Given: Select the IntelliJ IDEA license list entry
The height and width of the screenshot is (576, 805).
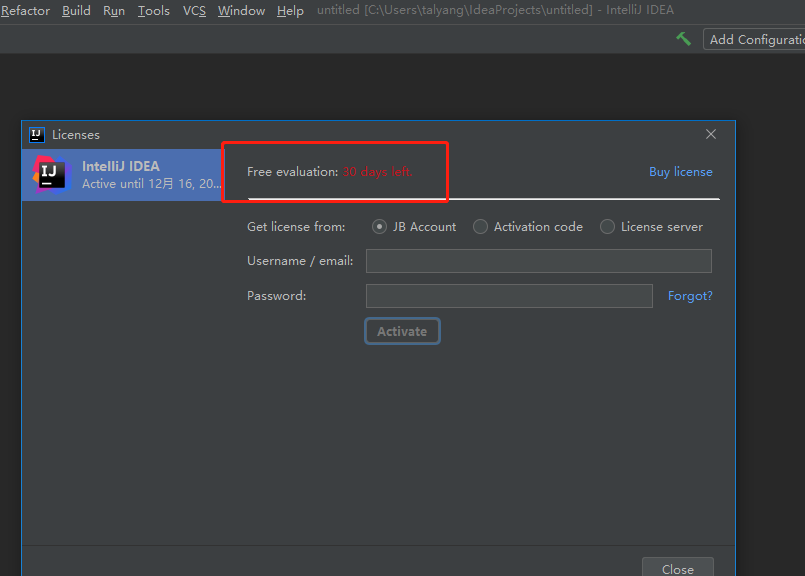Looking at the screenshot, I should (122, 175).
